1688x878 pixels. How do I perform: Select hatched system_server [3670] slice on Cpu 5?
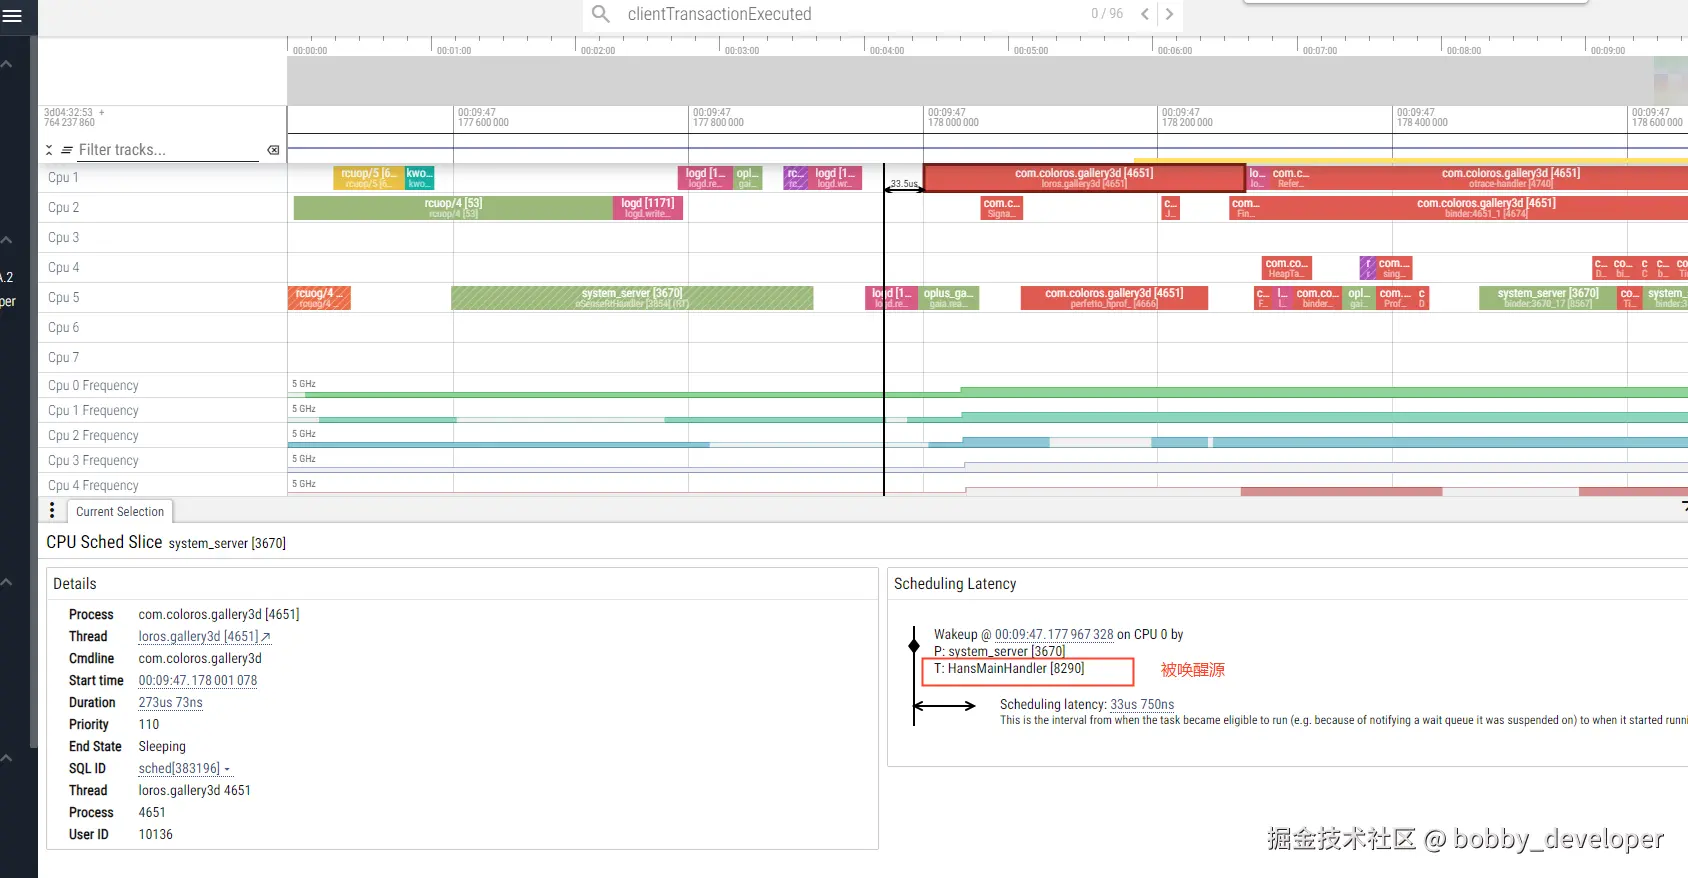coord(632,298)
